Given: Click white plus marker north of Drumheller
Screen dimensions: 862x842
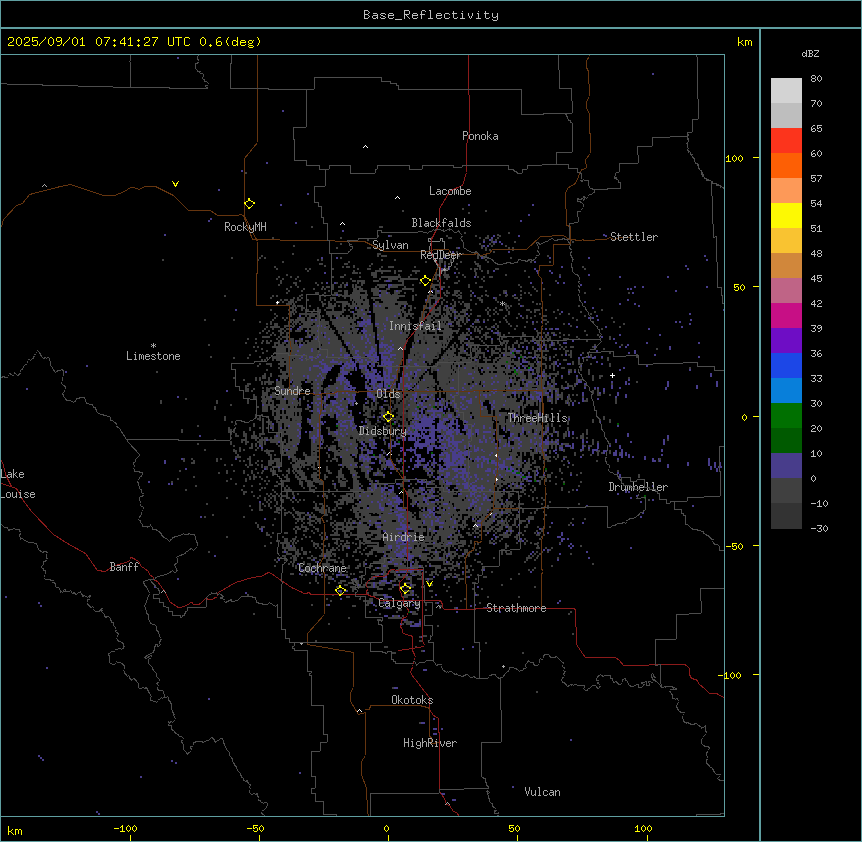Looking at the screenshot, I should click(x=612, y=375).
